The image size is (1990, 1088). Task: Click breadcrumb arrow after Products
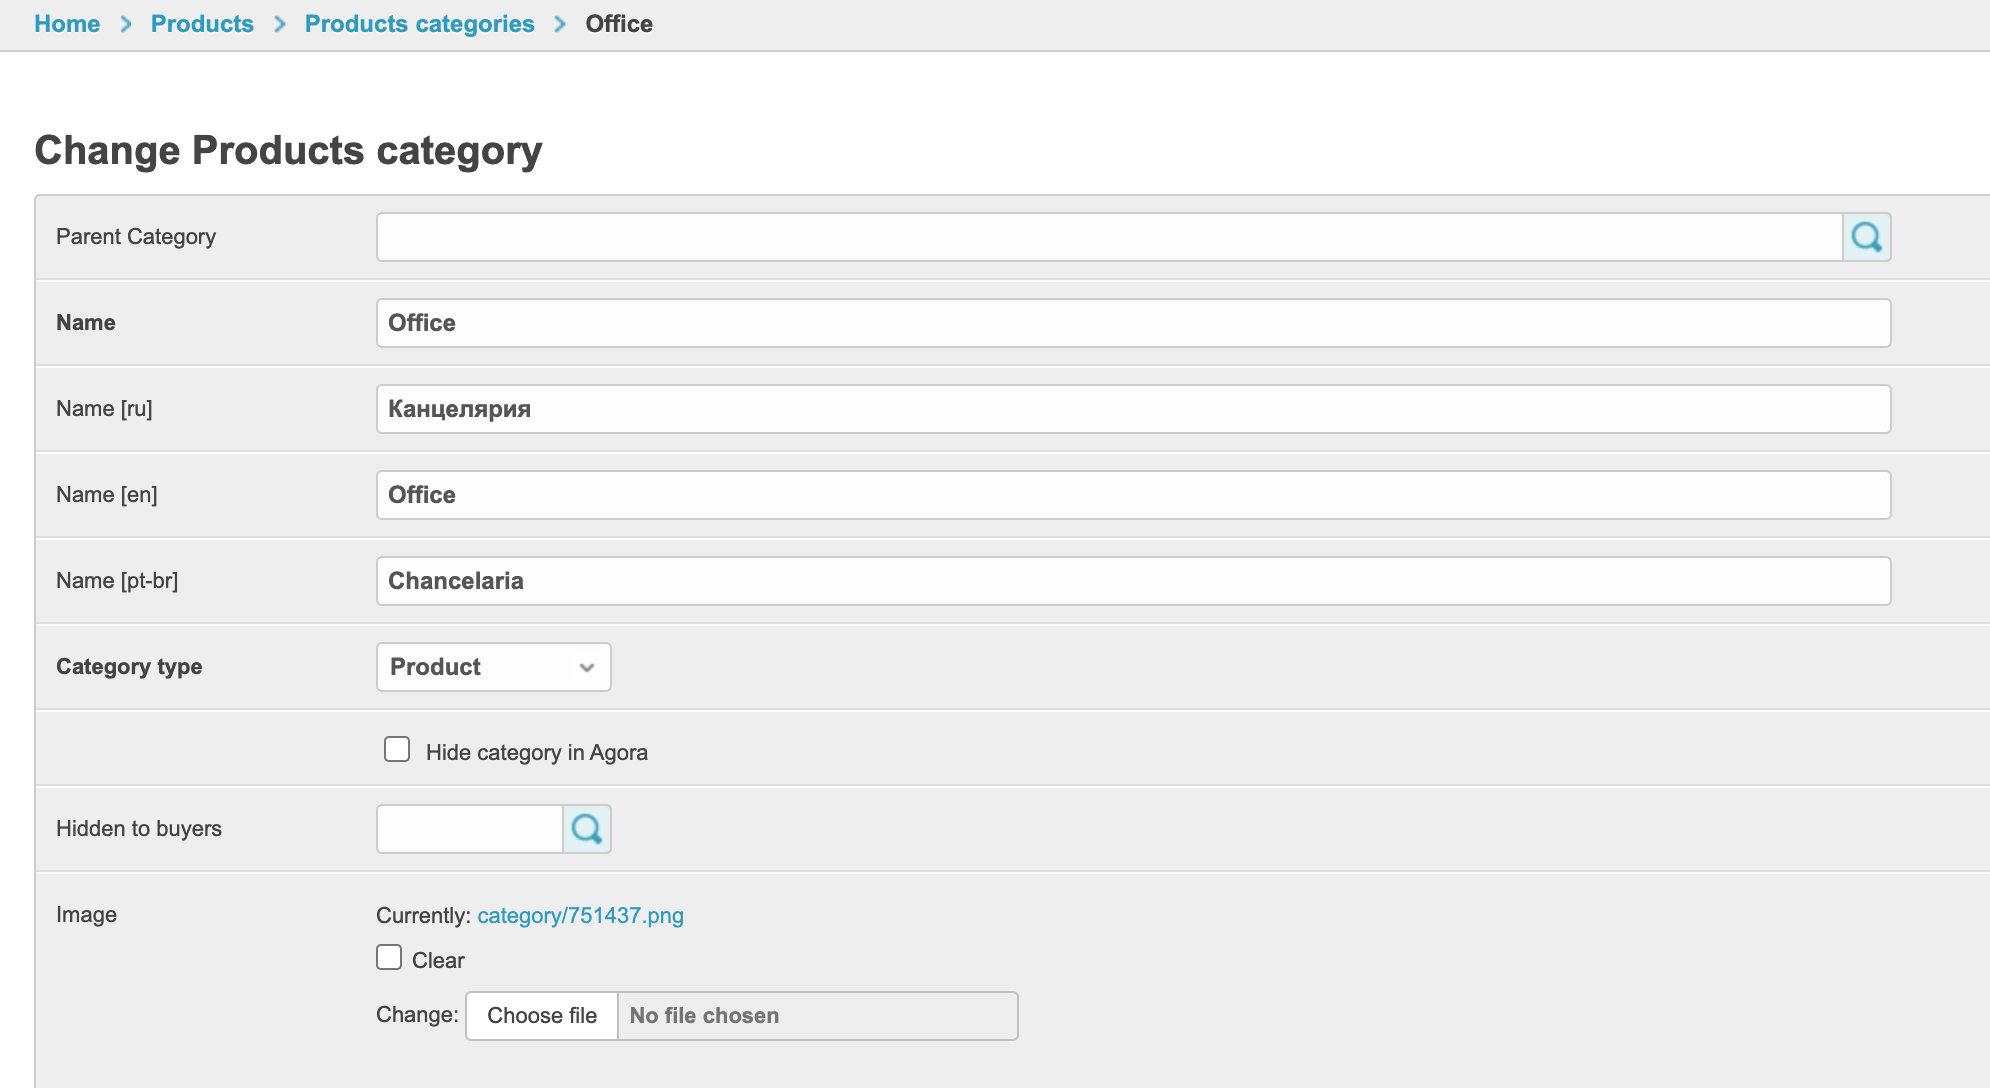(280, 24)
